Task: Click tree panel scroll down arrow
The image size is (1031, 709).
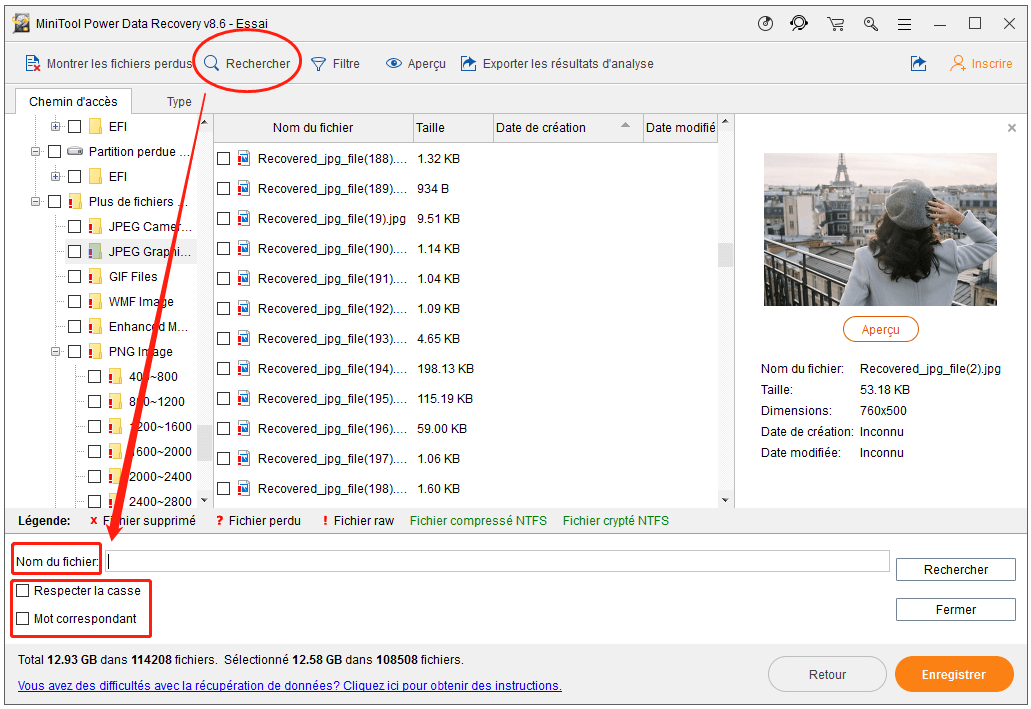Action: point(204,500)
